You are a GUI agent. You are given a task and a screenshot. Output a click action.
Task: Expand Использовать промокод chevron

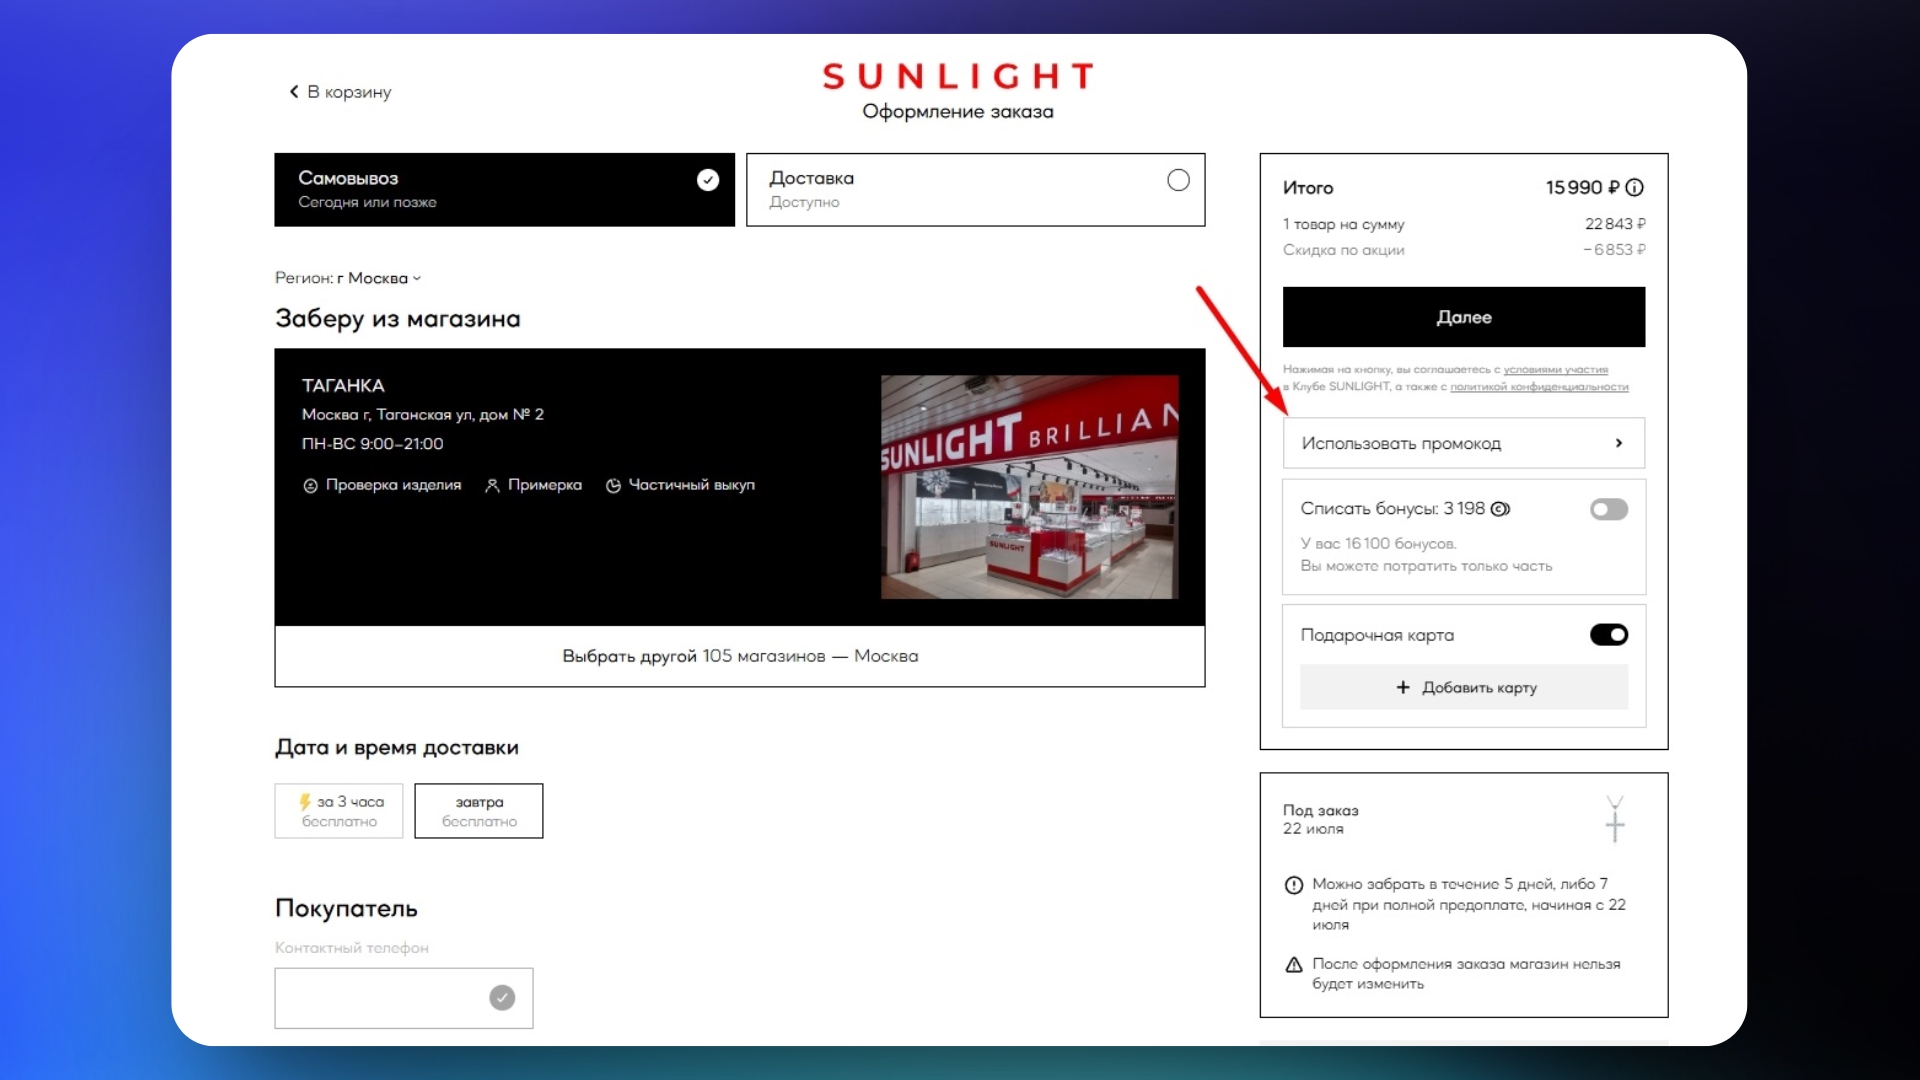[x=1618, y=443]
